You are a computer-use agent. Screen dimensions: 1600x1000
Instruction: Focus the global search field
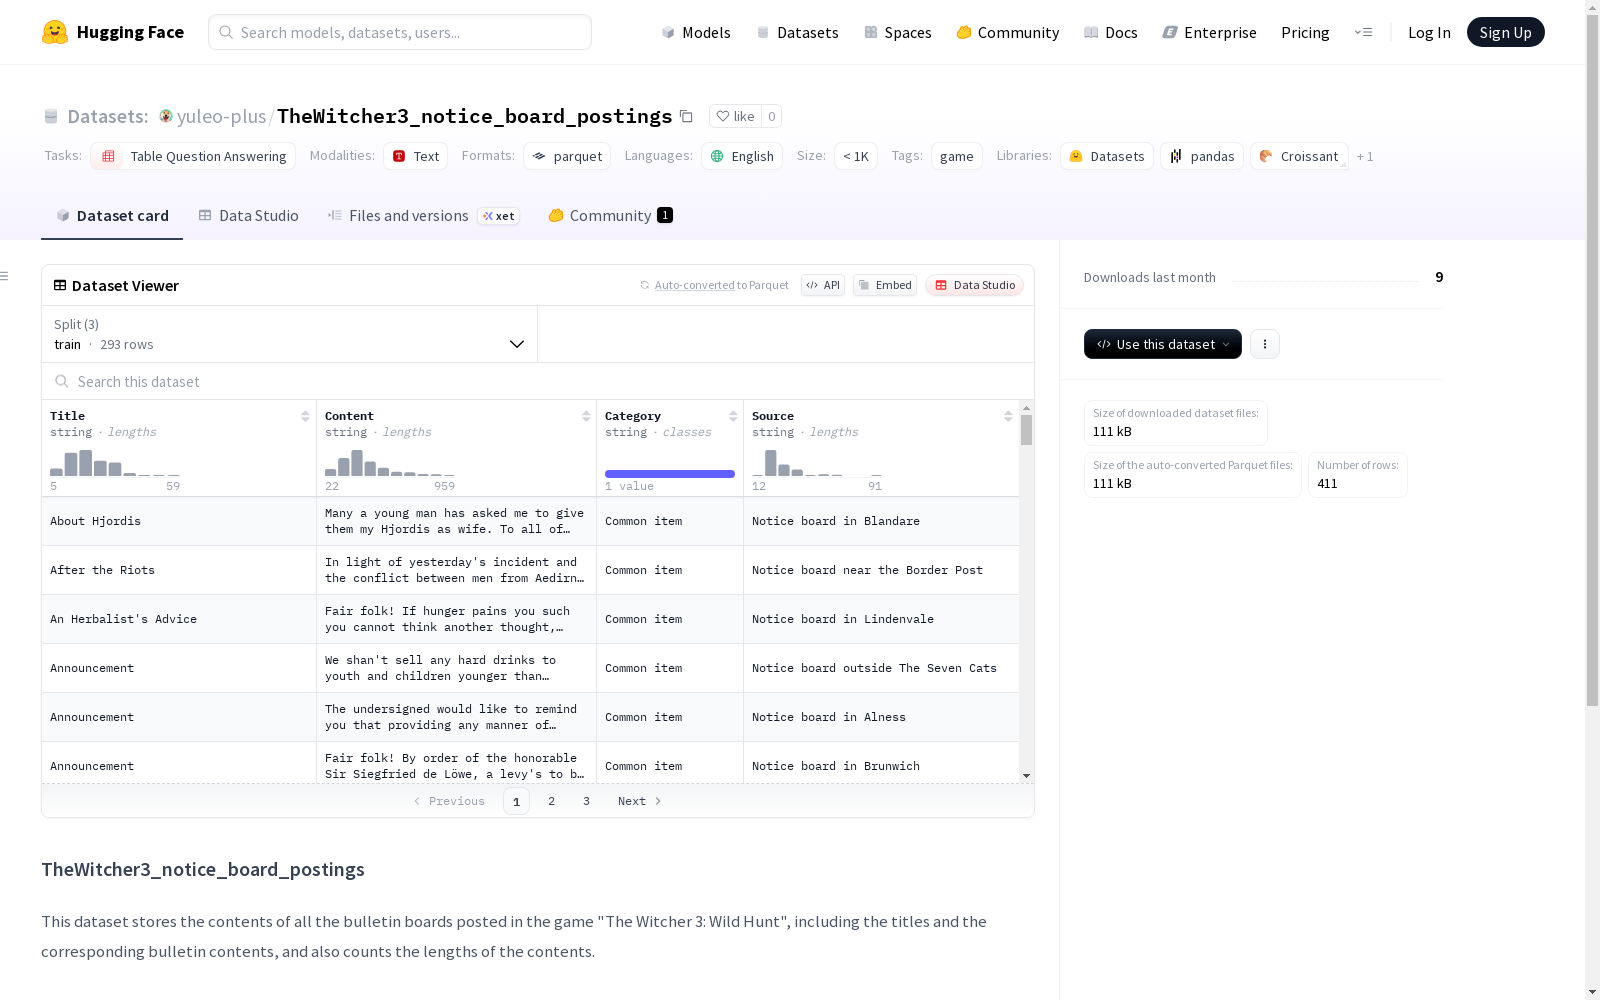(400, 32)
